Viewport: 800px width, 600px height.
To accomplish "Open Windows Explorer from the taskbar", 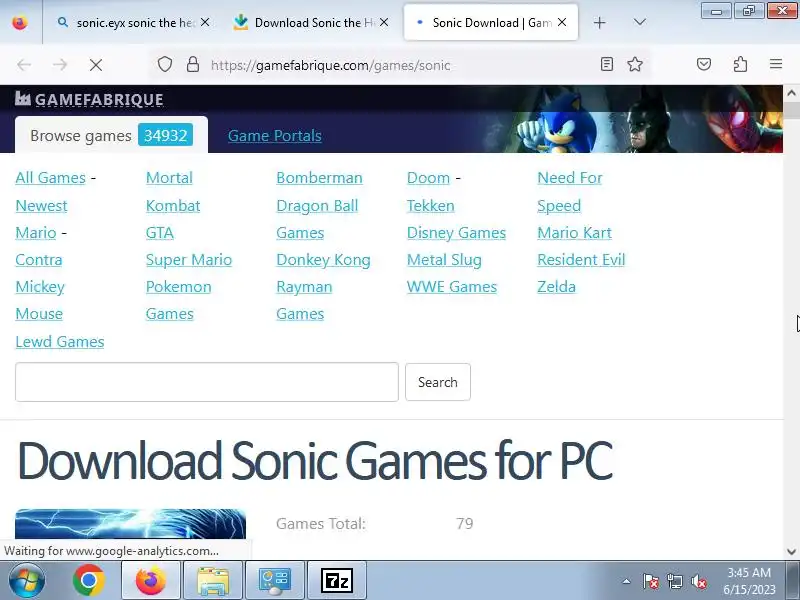I will 213,580.
